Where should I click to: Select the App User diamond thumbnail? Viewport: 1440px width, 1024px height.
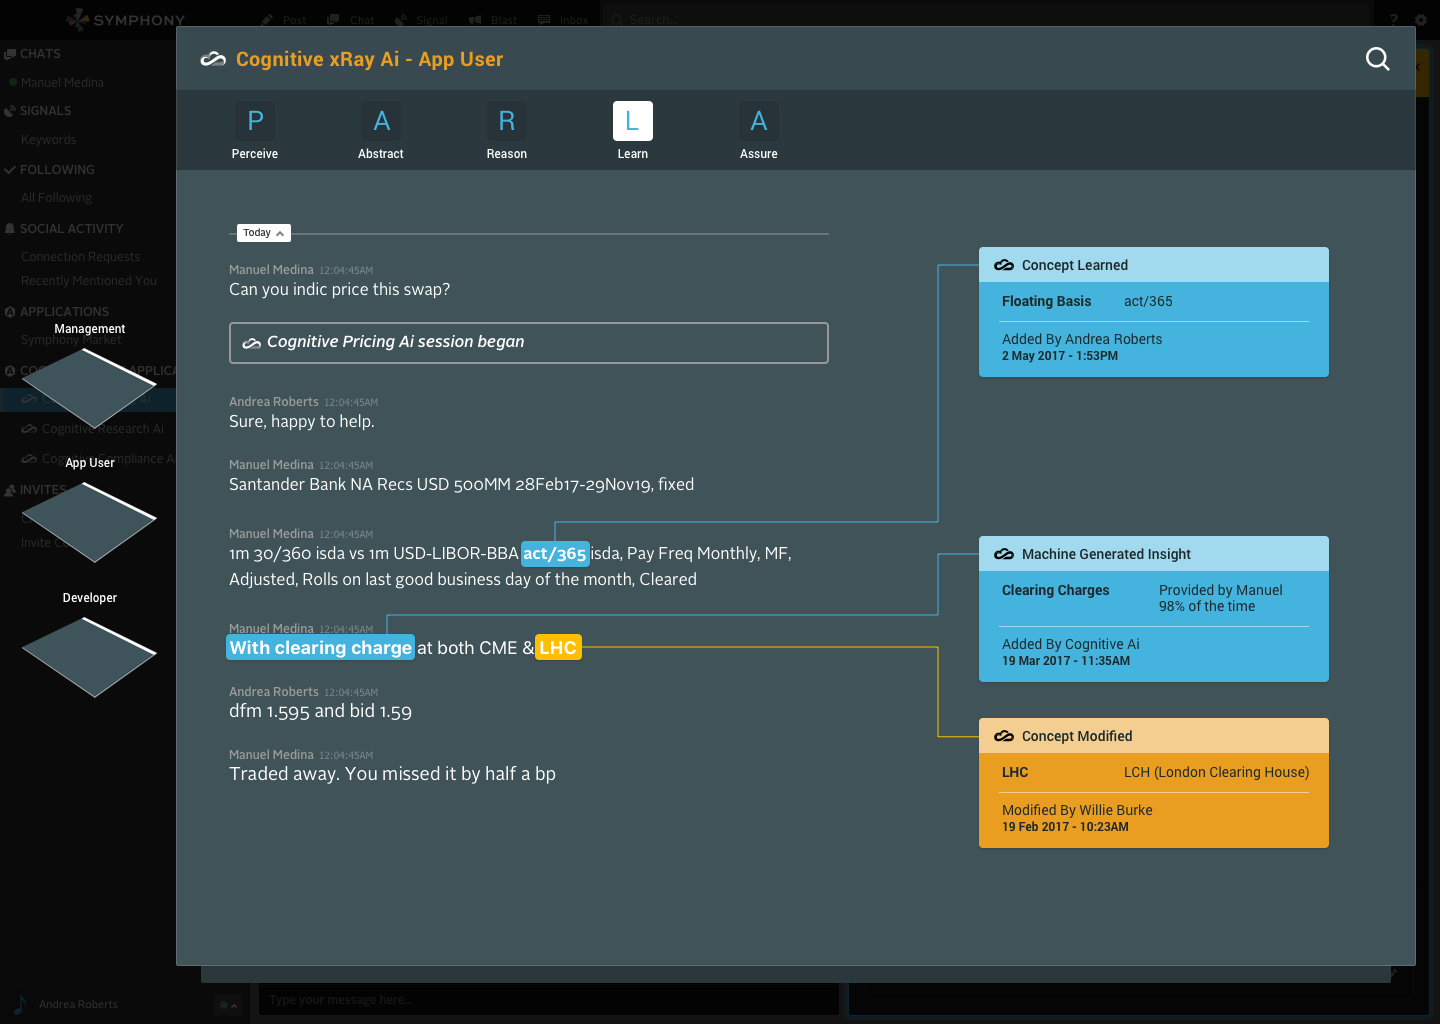[89, 522]
